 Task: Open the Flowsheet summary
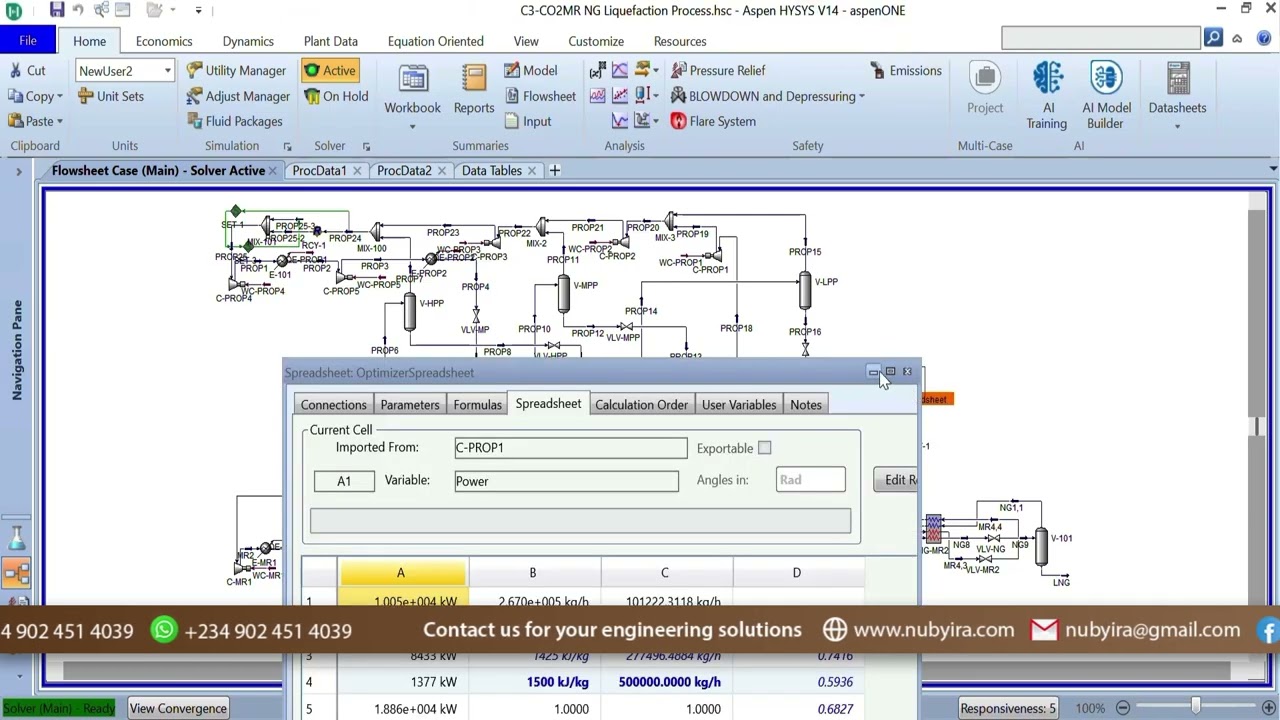(539, 96)
